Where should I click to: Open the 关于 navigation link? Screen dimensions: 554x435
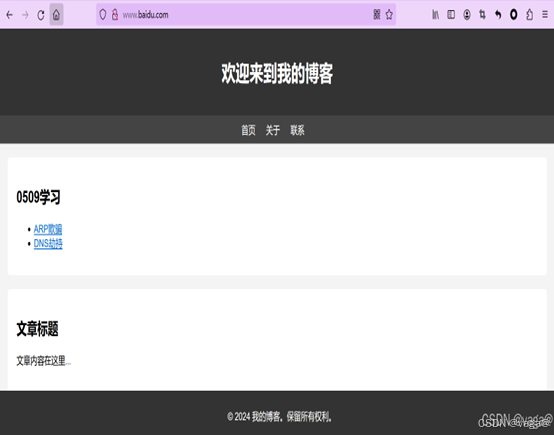tap(272, 130)
